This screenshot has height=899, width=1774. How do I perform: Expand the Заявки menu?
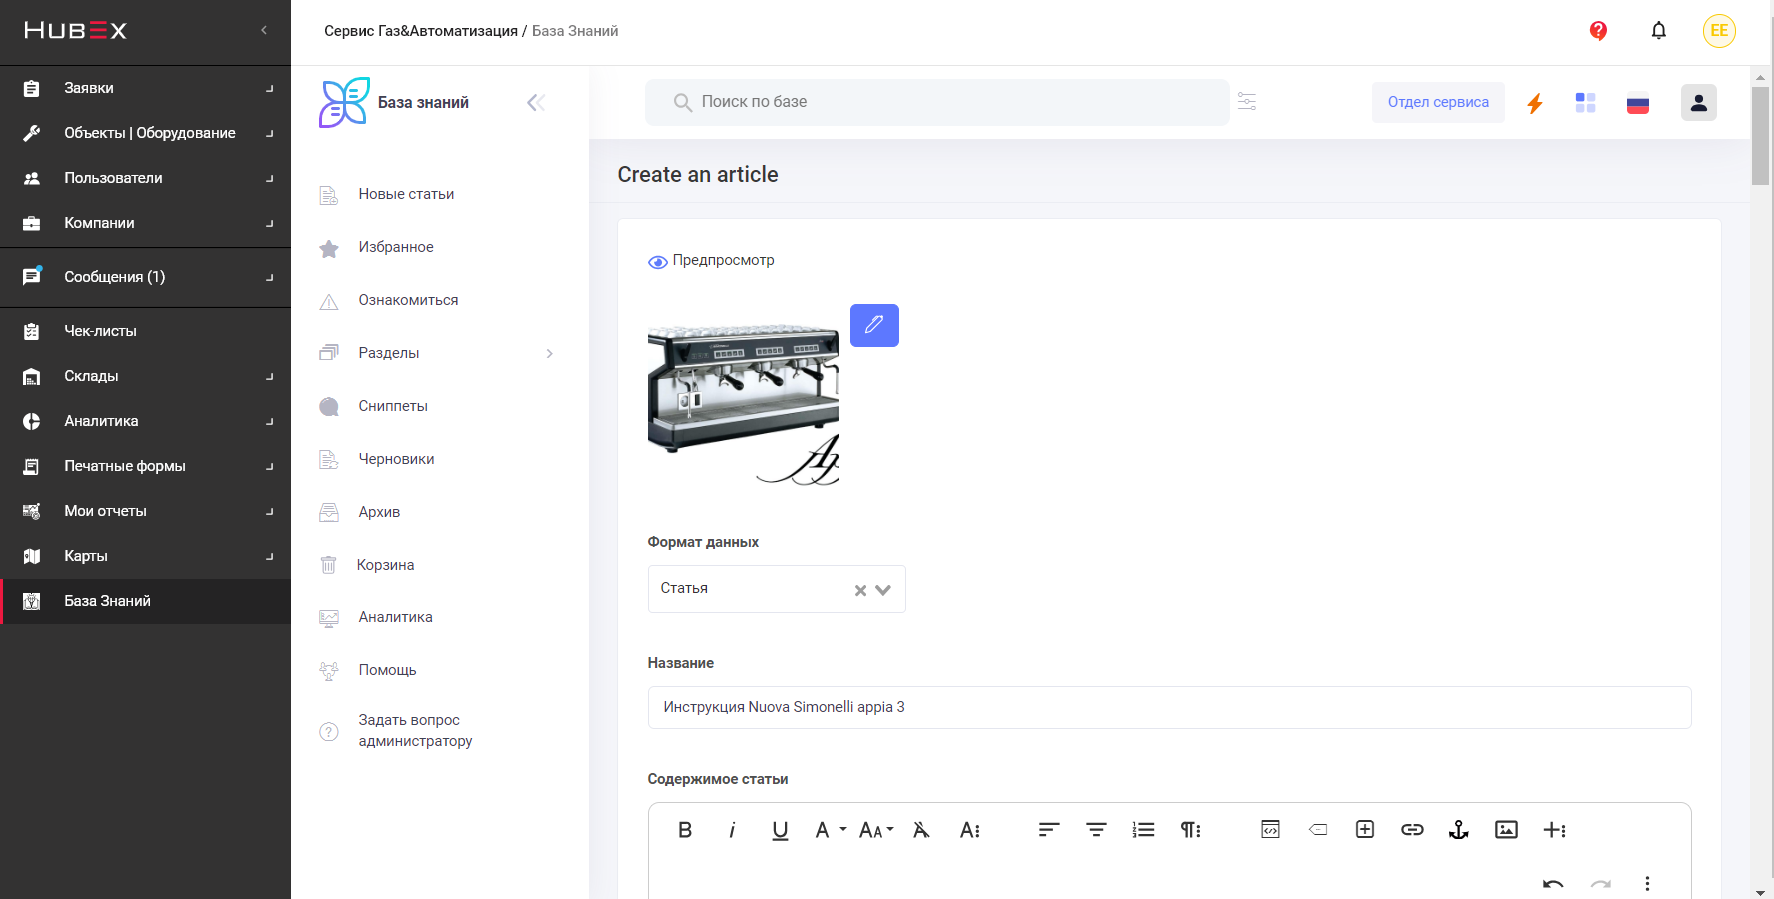tap(145, 88)
